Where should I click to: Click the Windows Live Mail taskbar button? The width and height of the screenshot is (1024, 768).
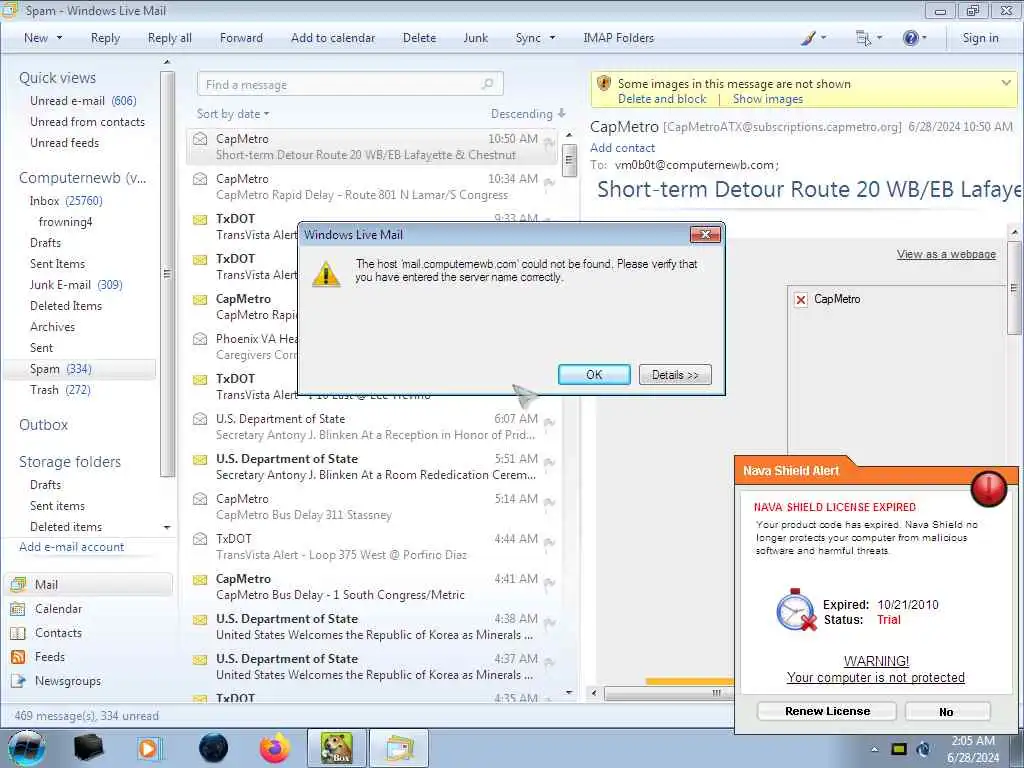click(x=400, y=748)
